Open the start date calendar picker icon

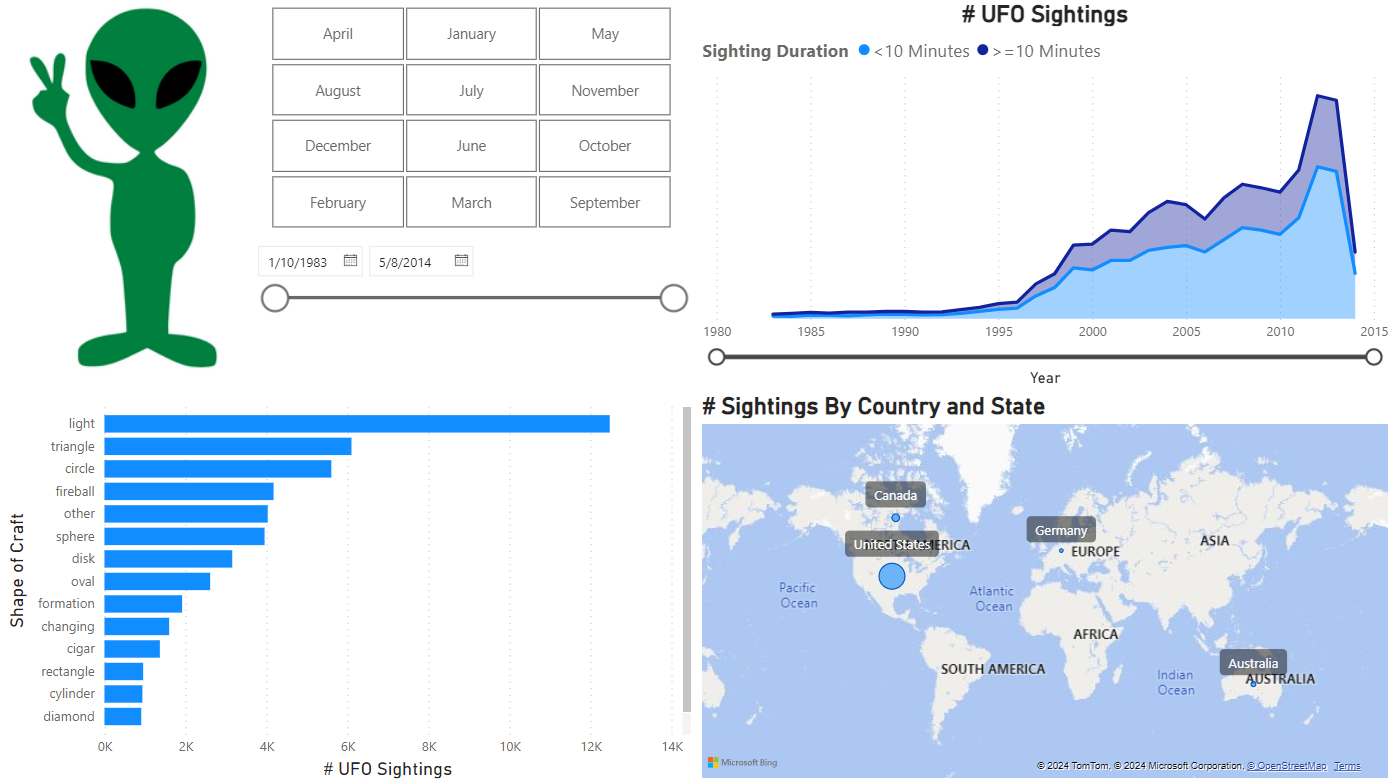tap(350, 261)
